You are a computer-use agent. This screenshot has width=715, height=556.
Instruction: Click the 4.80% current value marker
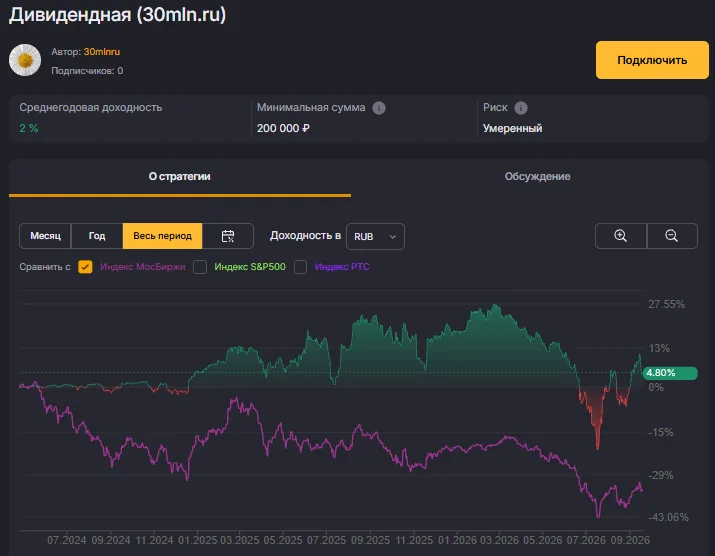(670, 373)
